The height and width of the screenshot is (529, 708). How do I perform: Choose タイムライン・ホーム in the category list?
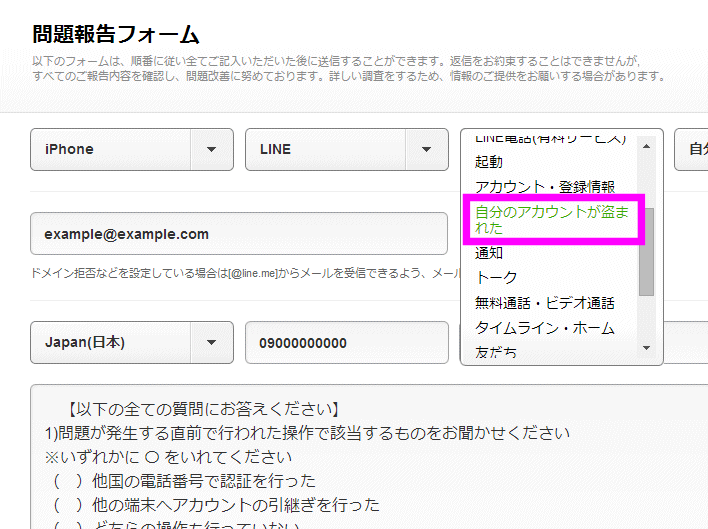point(545,327)
